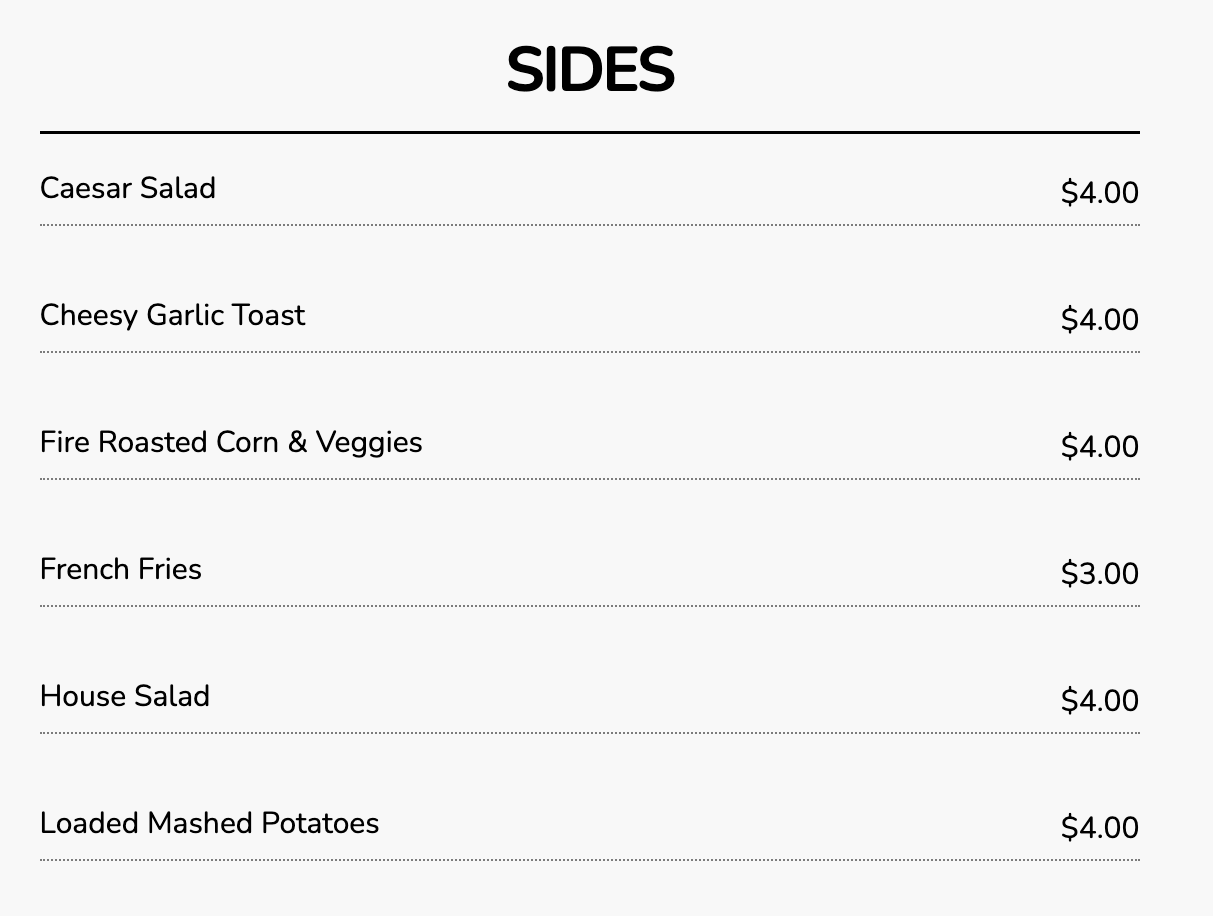This screenshot has height=916, width=1213.
Task: Click the Fire Roasted Corn price
Action: (x=1099, y=446)
